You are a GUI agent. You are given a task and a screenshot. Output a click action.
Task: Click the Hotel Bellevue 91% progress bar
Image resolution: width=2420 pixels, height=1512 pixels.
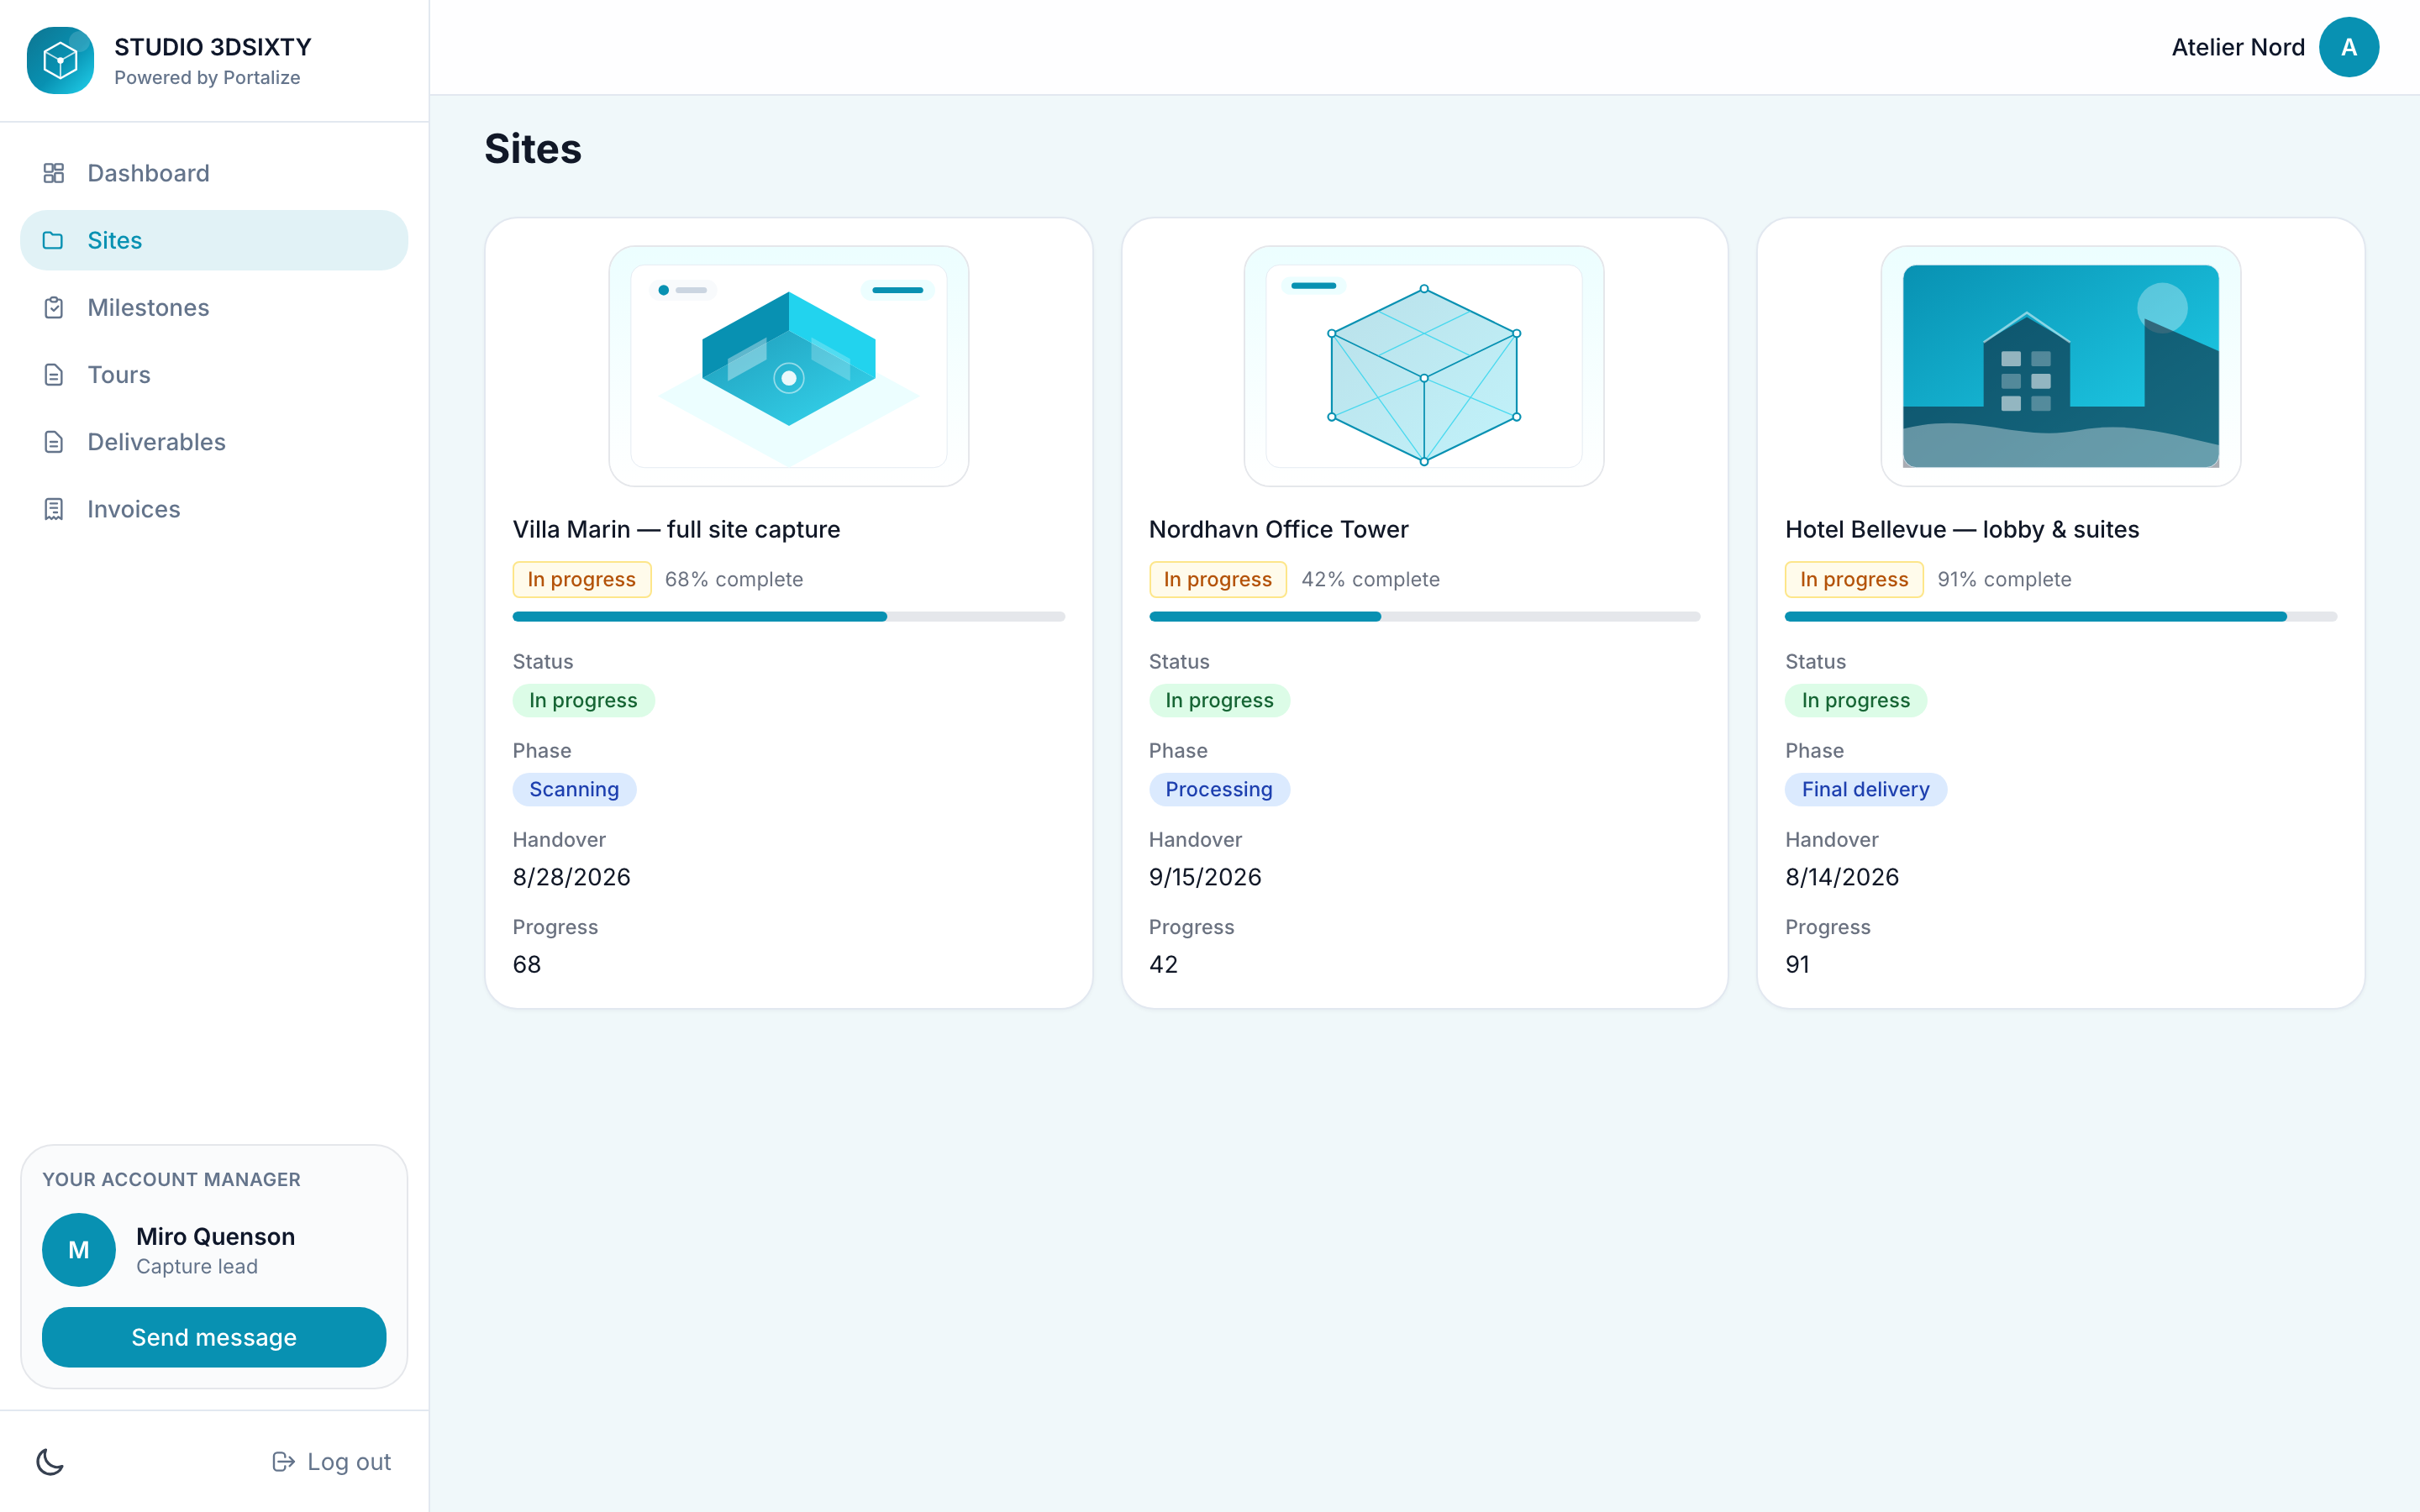pos(2060,617)
